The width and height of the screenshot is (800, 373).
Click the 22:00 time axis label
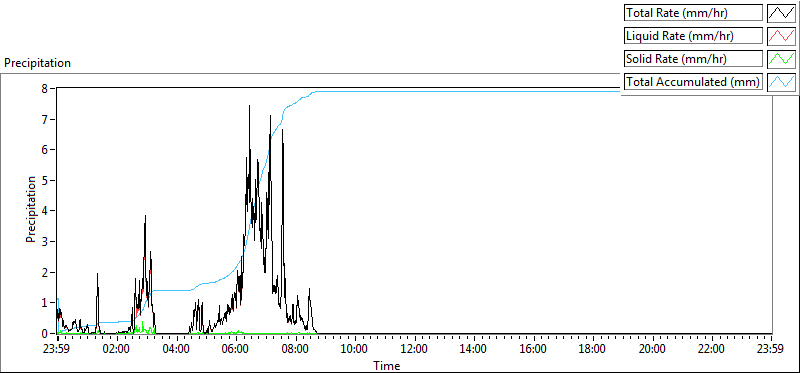pos(712,350)
